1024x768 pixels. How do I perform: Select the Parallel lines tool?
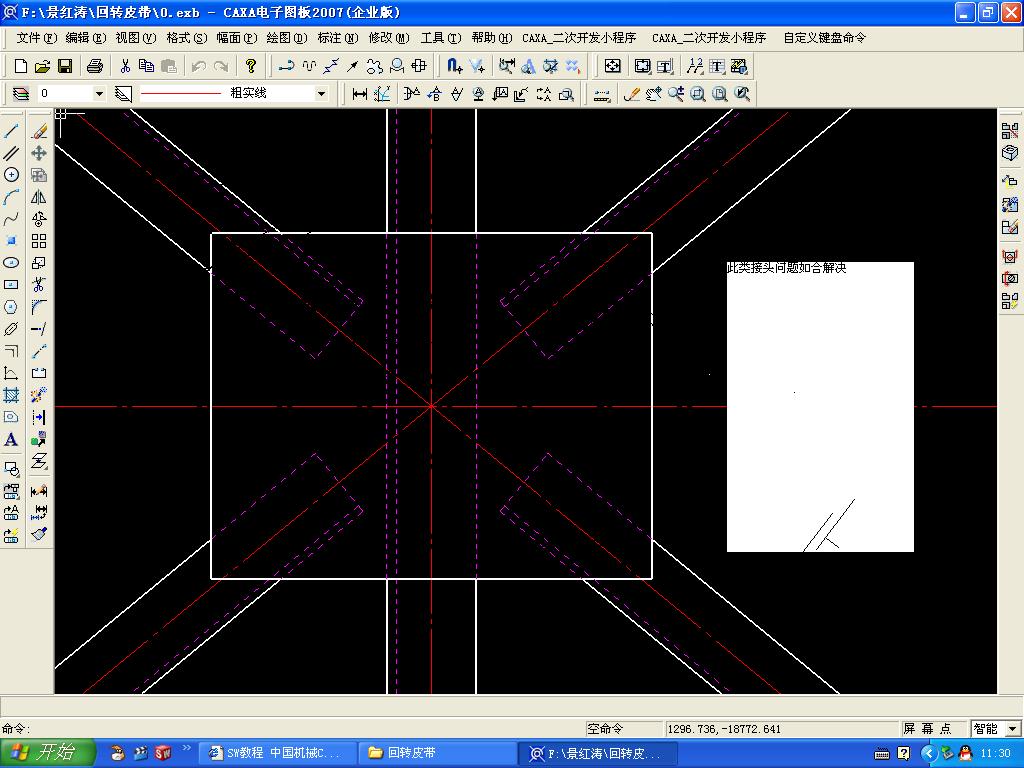point(11,153)
